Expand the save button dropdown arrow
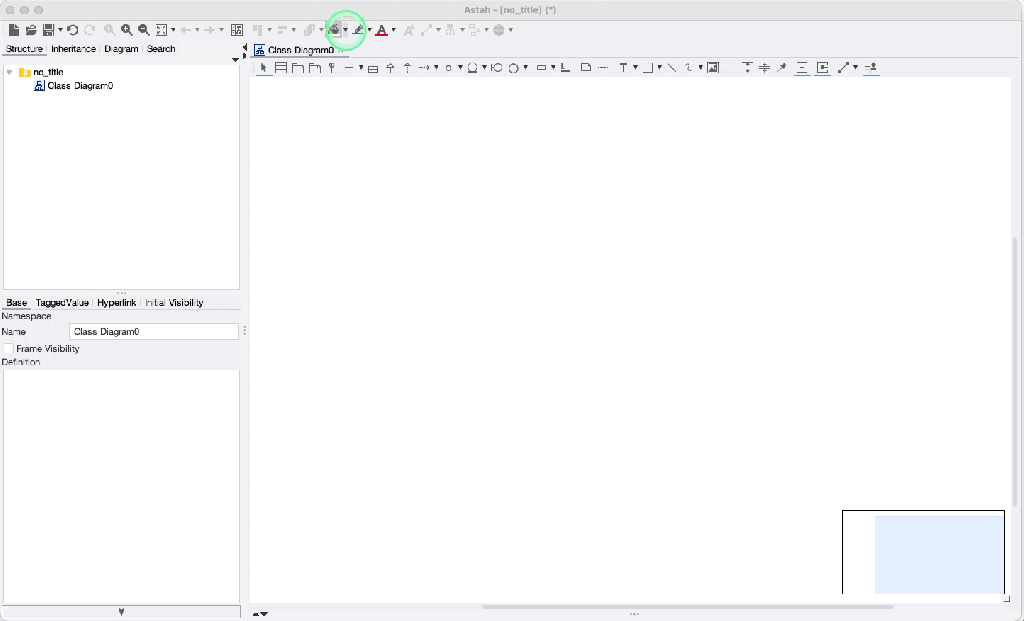This screenshot has width=1024, height=621. [60, 30]
